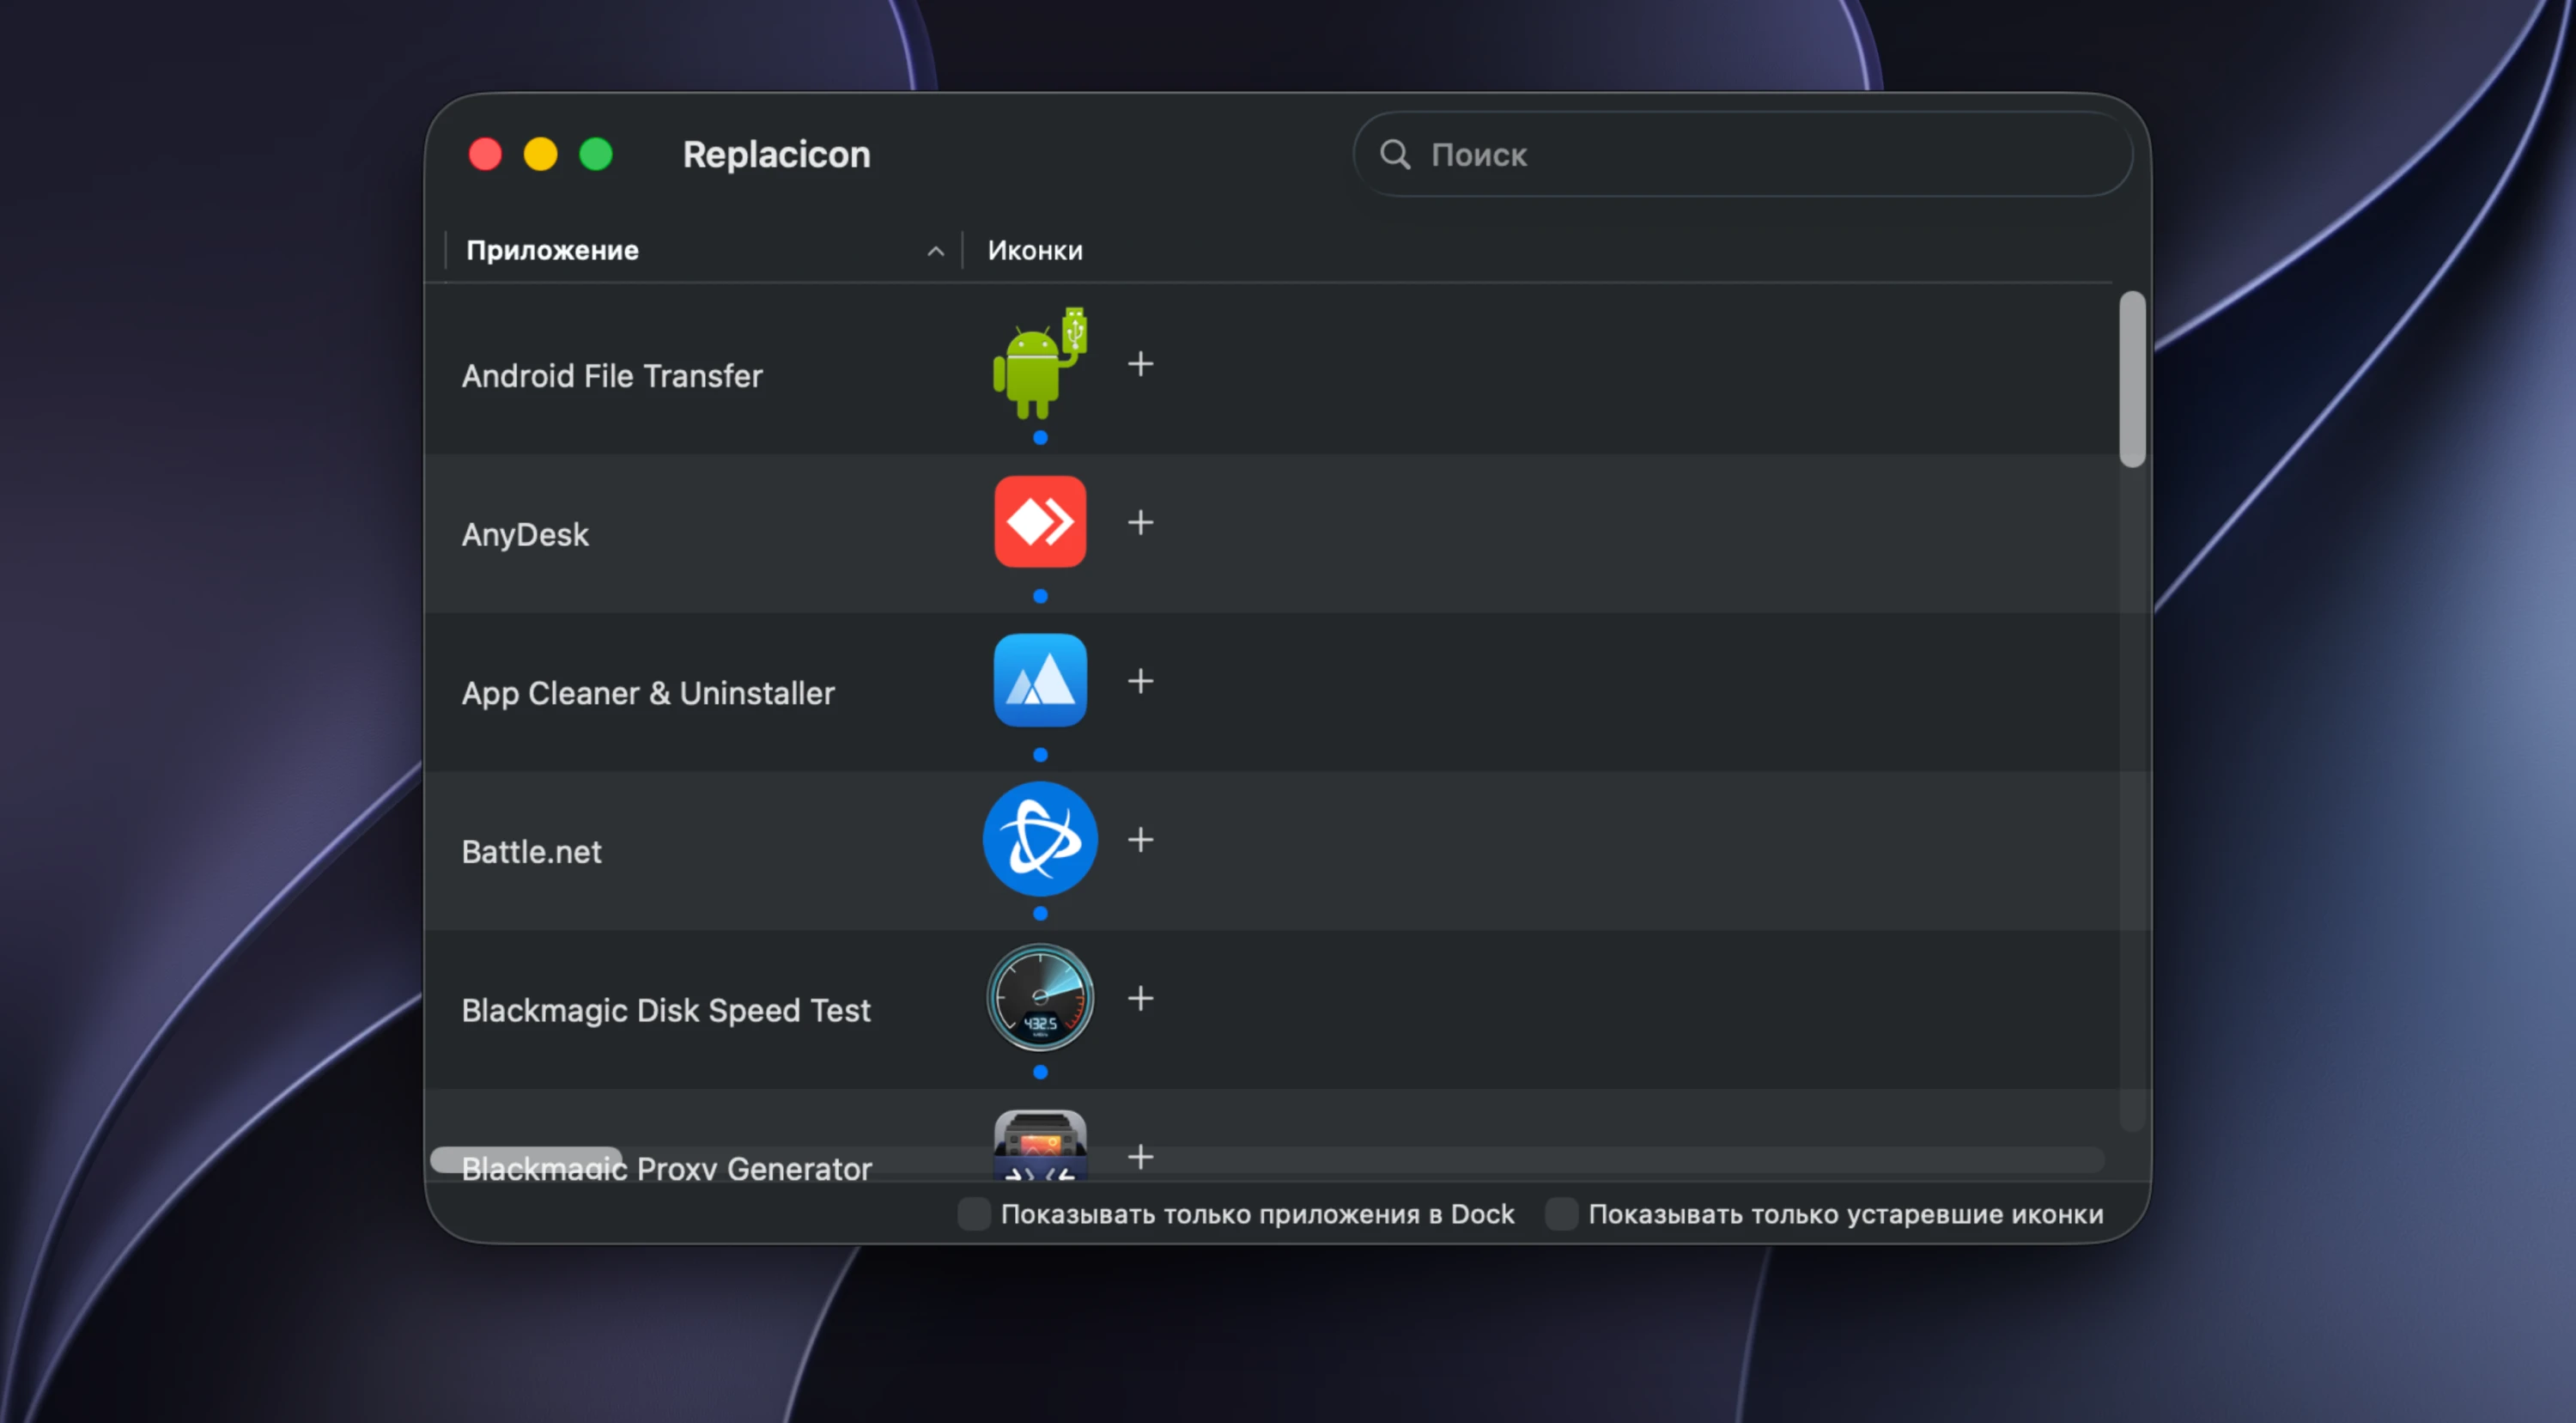Click the Иконки column header
The width and height of the screenshot is (2576, 1423).
click(x=1035, y=250)
